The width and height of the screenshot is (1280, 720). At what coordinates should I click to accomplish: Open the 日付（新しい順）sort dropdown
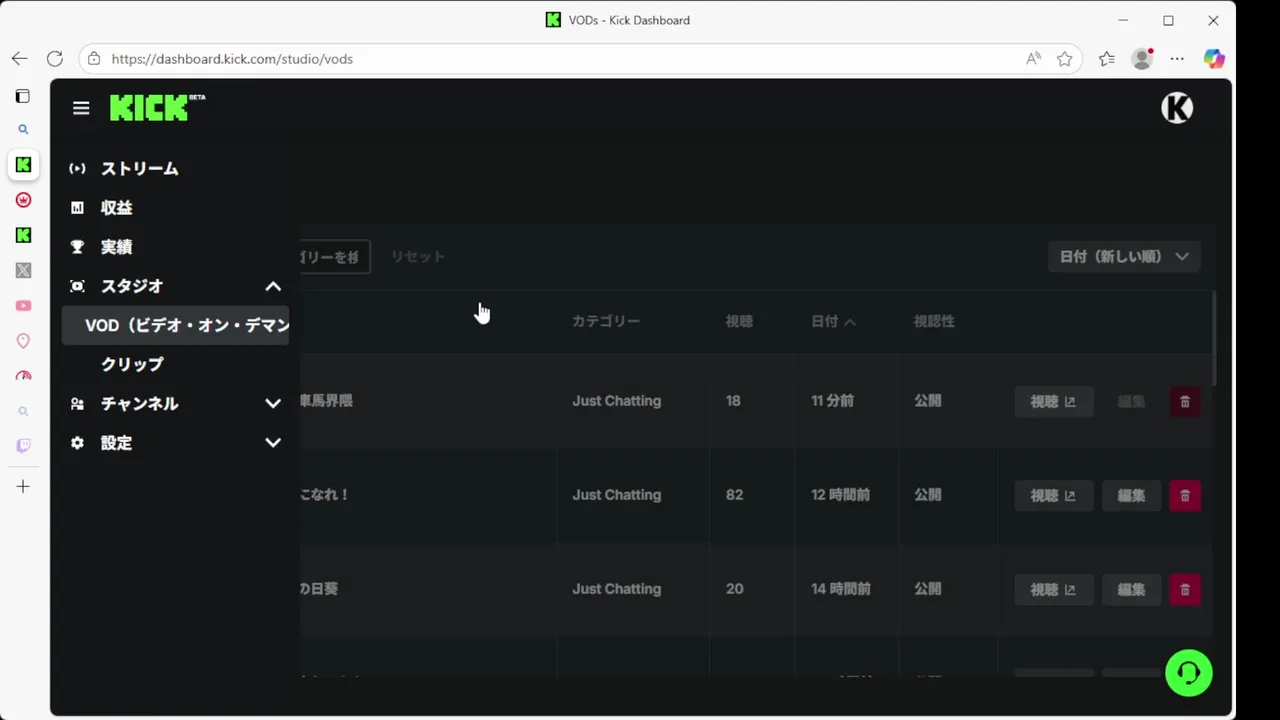(x=1124, y=257)
